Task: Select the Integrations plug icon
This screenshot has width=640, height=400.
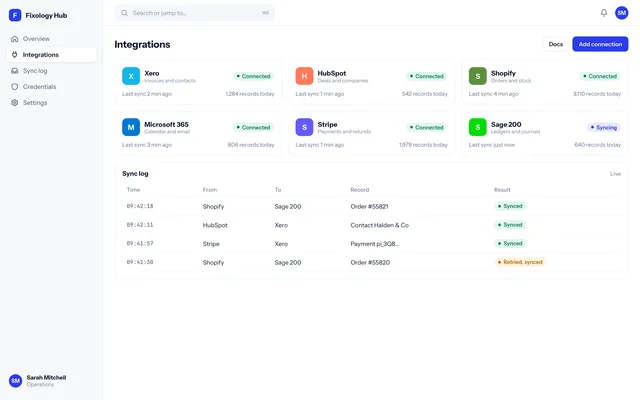Action: click(x=15, y=55)
